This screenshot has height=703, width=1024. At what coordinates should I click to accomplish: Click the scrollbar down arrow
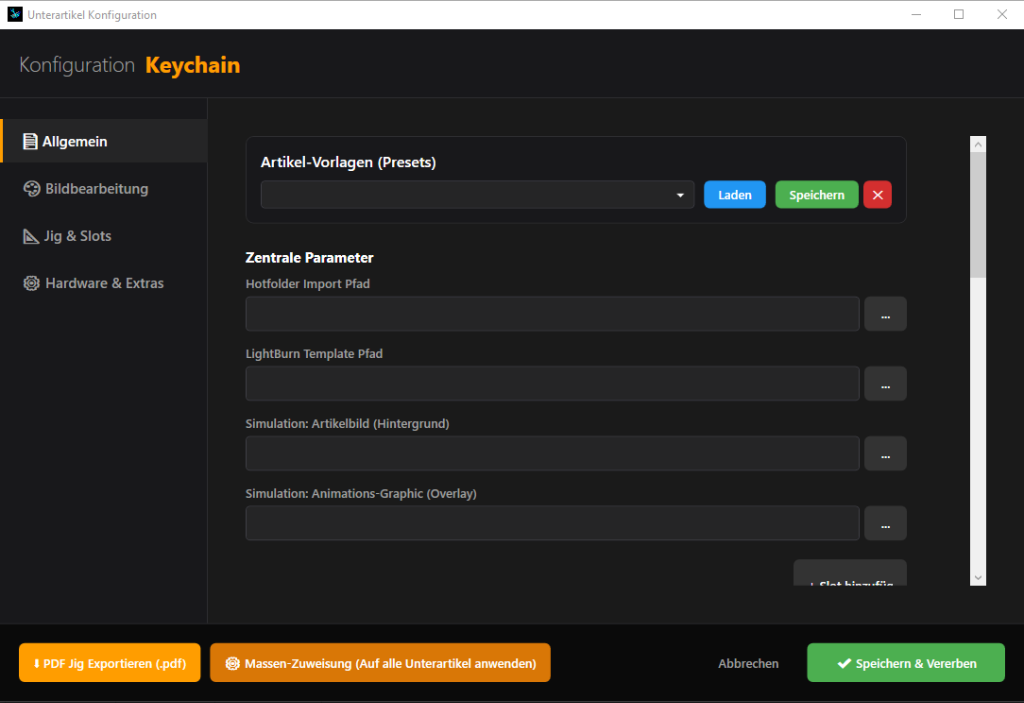(978, 578)
